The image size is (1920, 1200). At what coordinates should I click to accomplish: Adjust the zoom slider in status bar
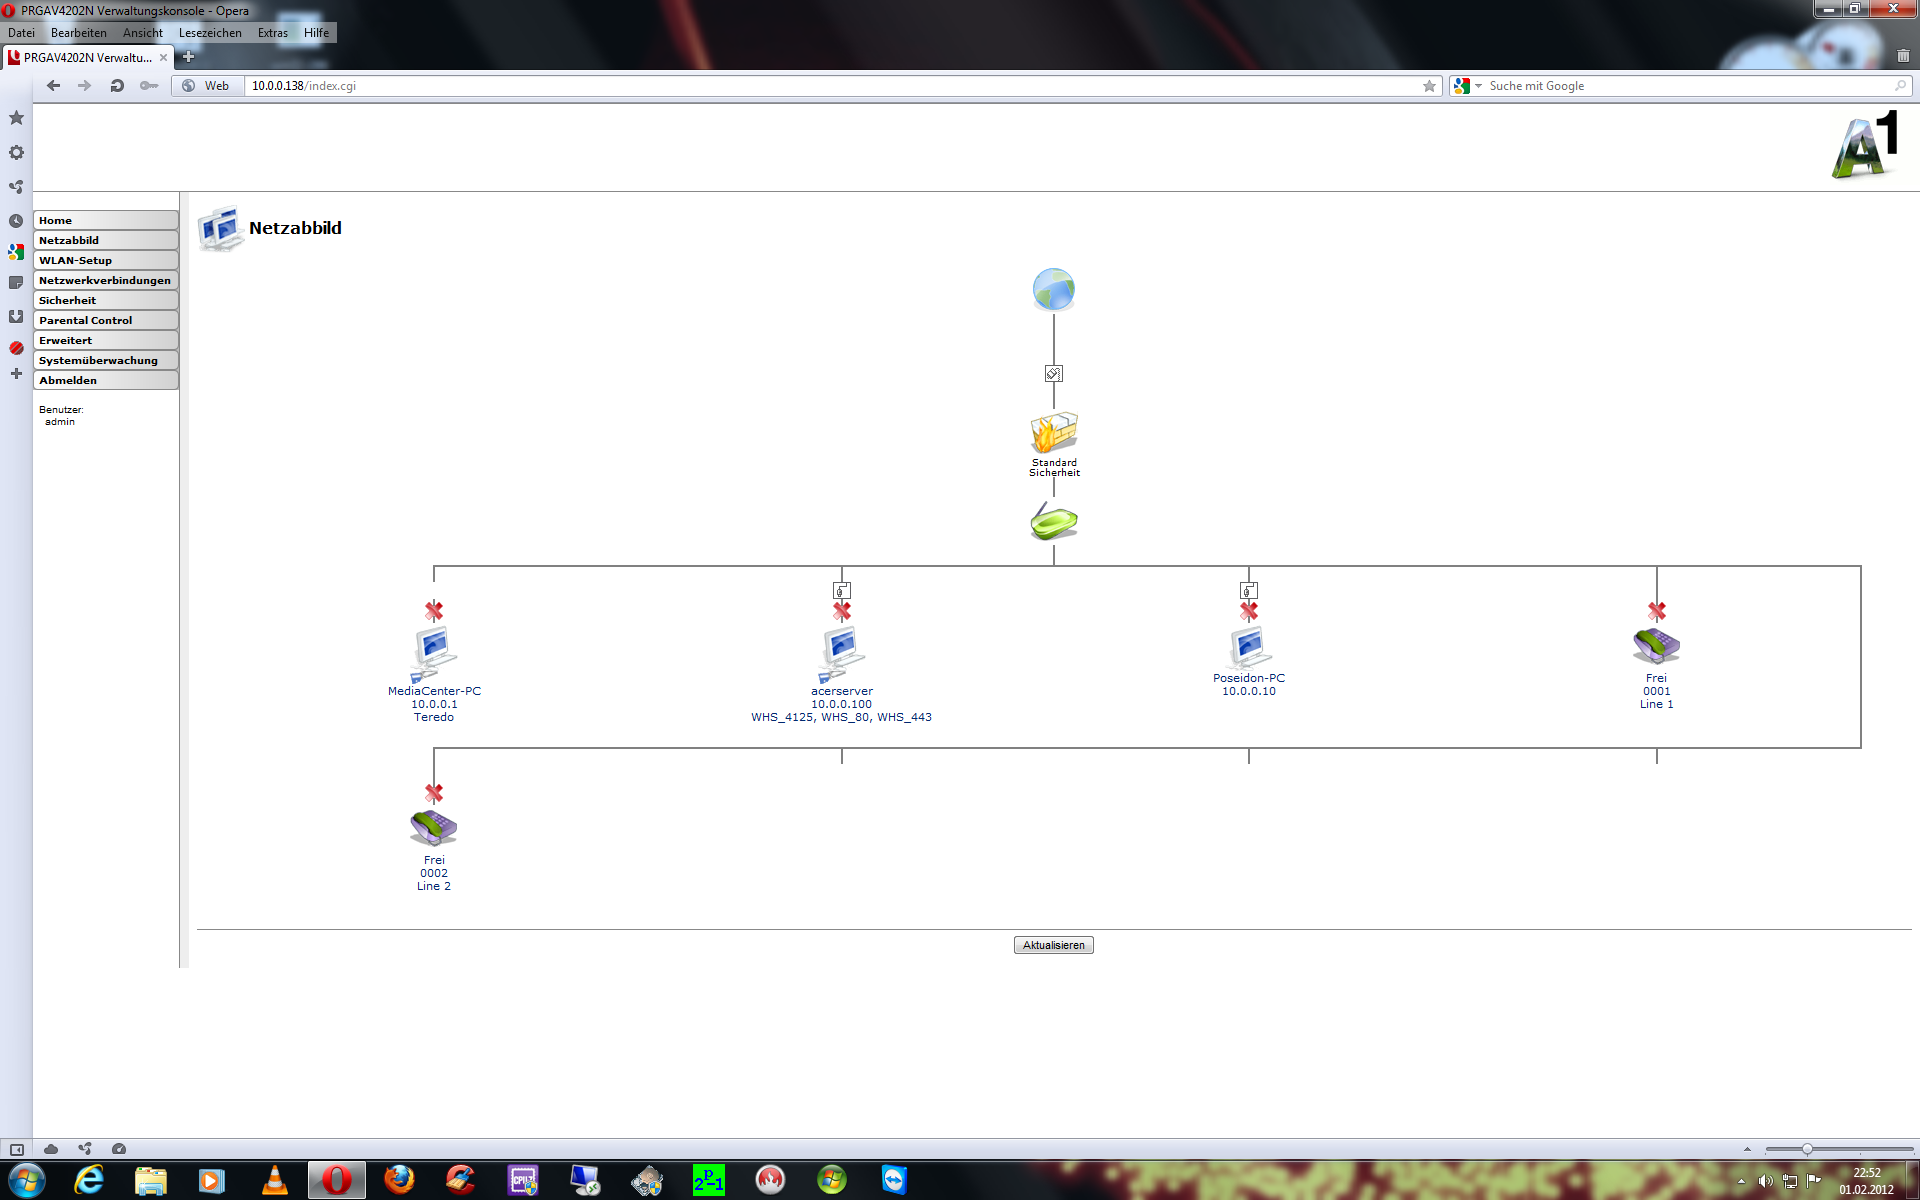point(1807,1149)
